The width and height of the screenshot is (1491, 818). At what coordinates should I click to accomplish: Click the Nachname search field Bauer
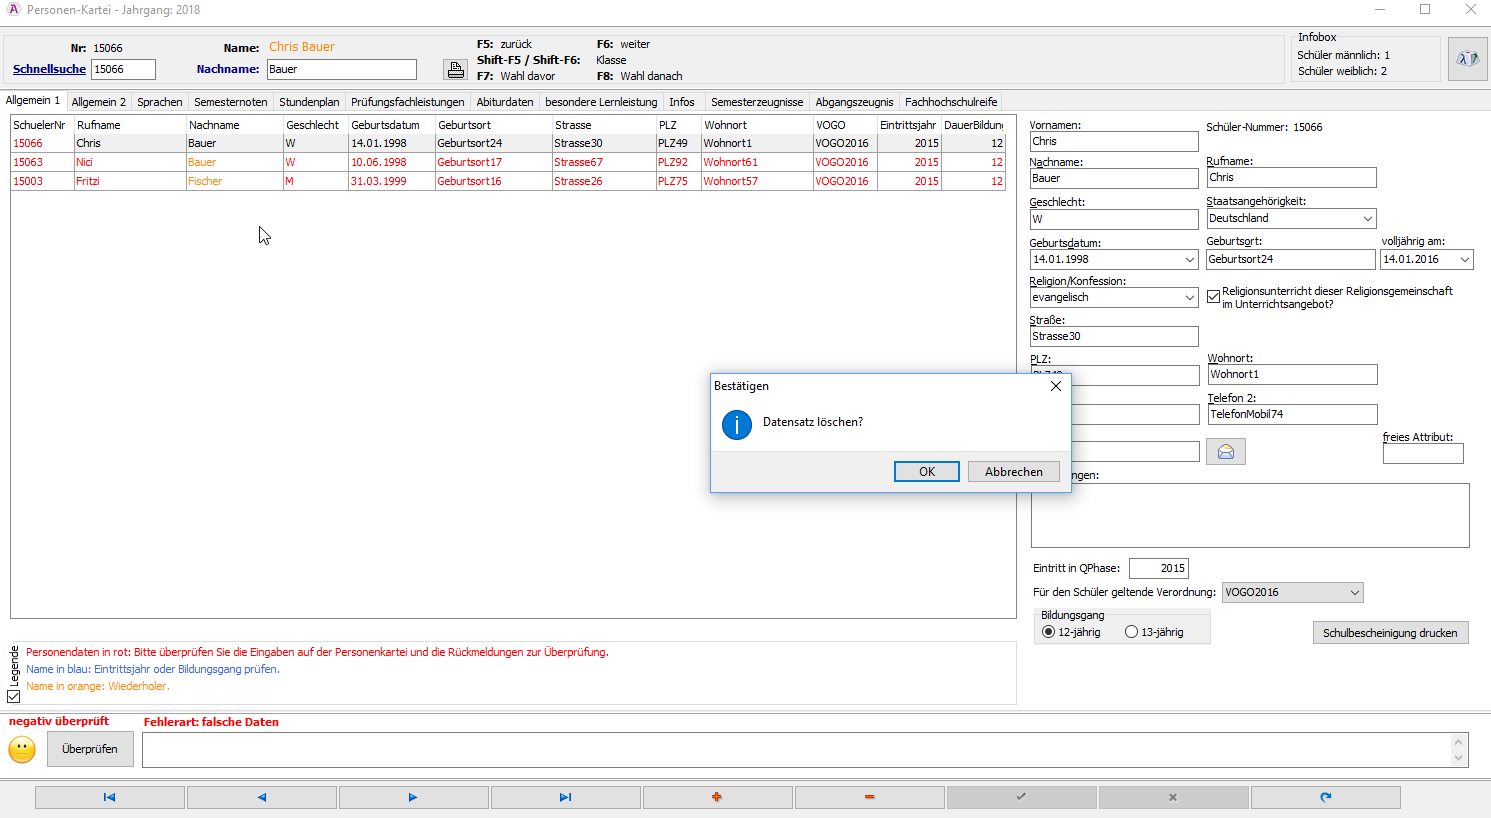[341, 69]
